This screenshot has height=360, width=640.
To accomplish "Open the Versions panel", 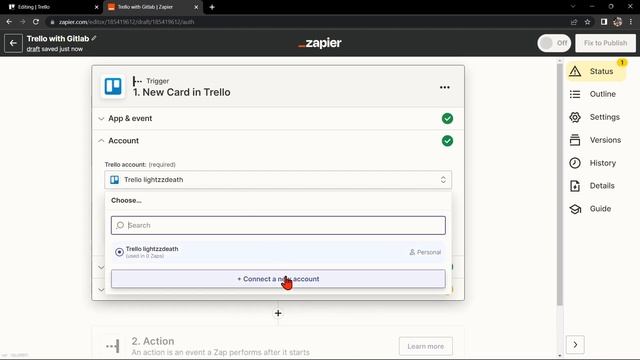I will [596, 140].
